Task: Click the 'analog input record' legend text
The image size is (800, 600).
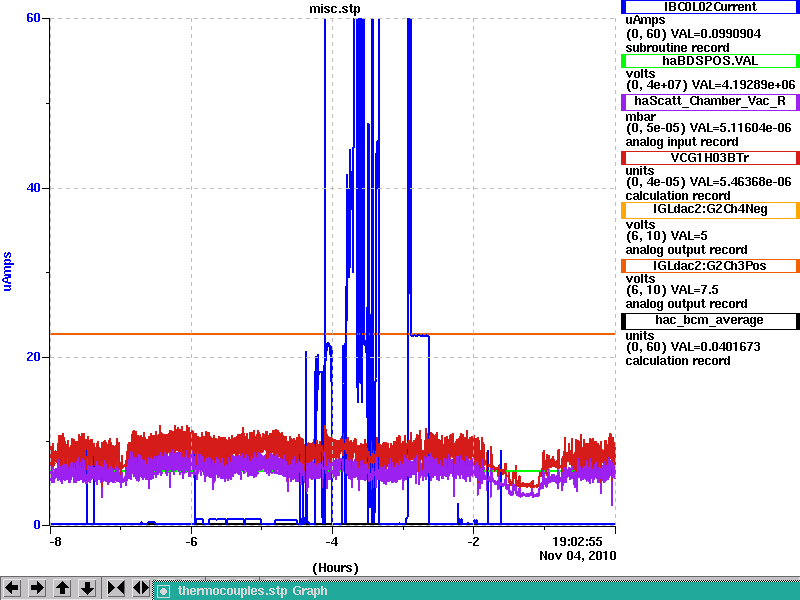Action: (x=682, y=142)
